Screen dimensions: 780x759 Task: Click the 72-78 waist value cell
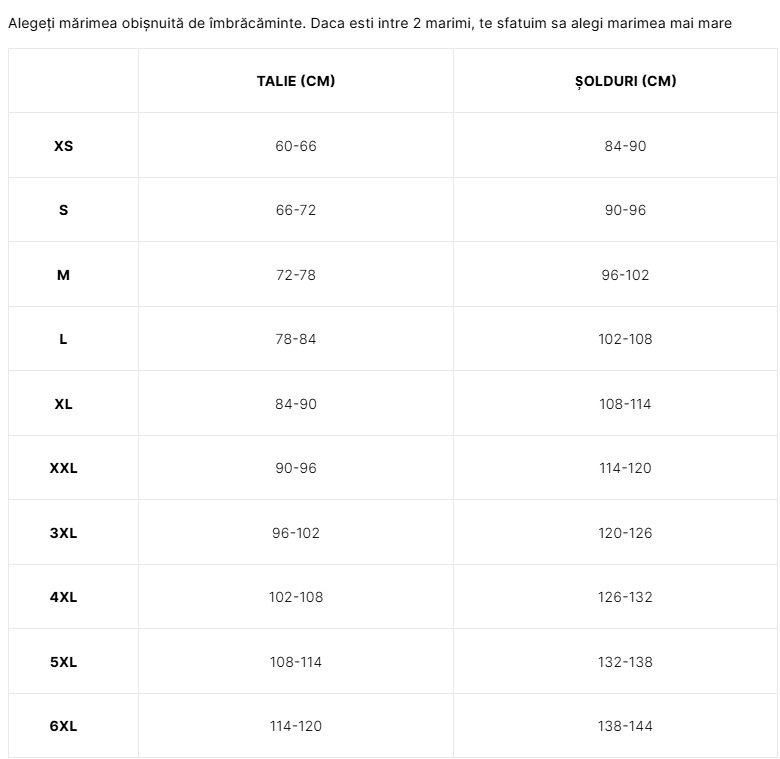296,275
